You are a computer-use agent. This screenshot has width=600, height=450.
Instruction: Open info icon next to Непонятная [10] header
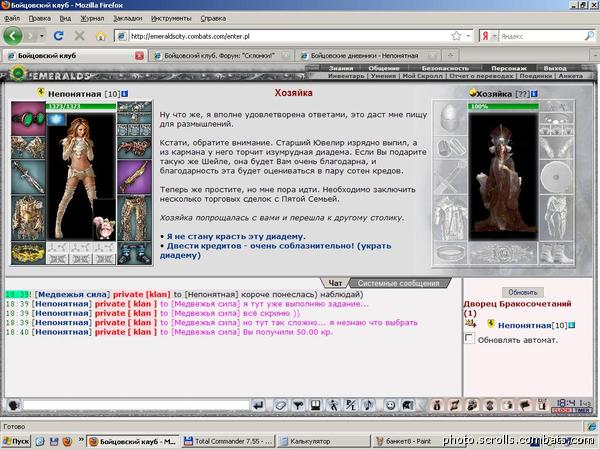pos(125,94)
